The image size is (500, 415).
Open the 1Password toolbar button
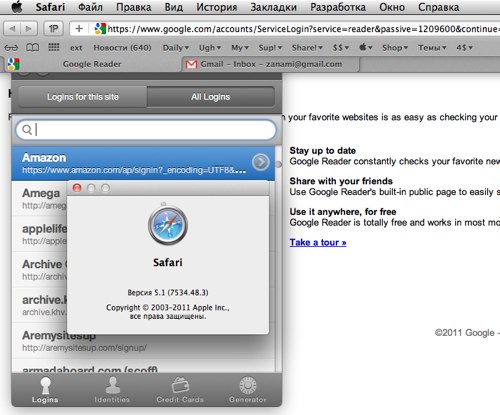(x=53, y=29)
